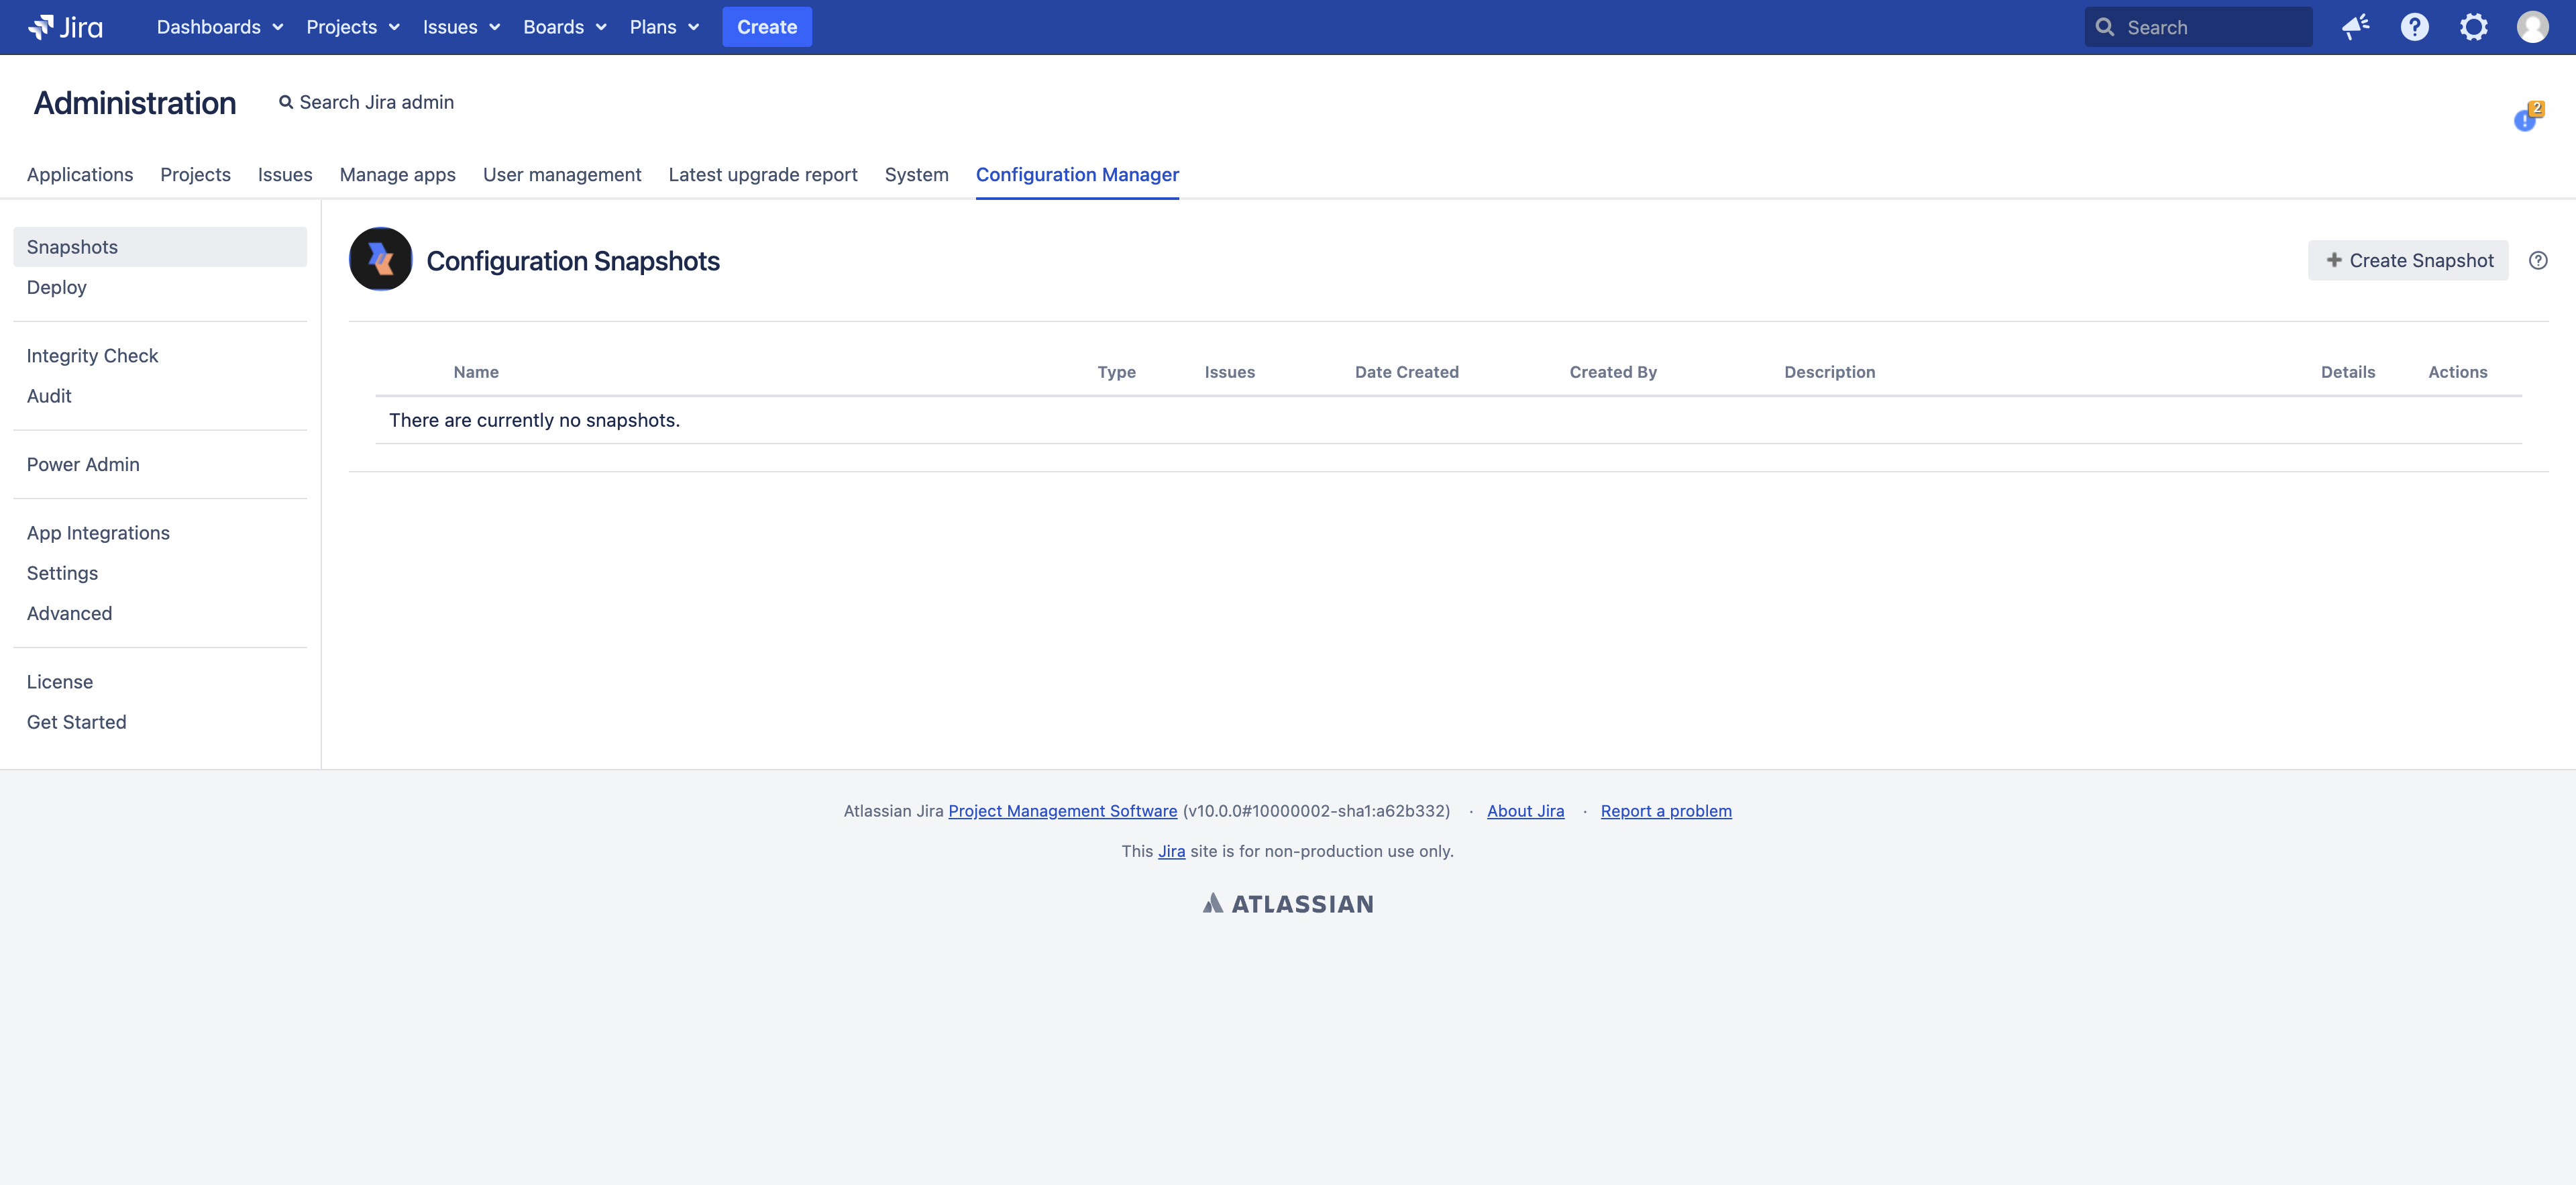Screen dimensions: 2576x1185
Task: Open the Administration gear settings icon
Action: click(2474, 27)
